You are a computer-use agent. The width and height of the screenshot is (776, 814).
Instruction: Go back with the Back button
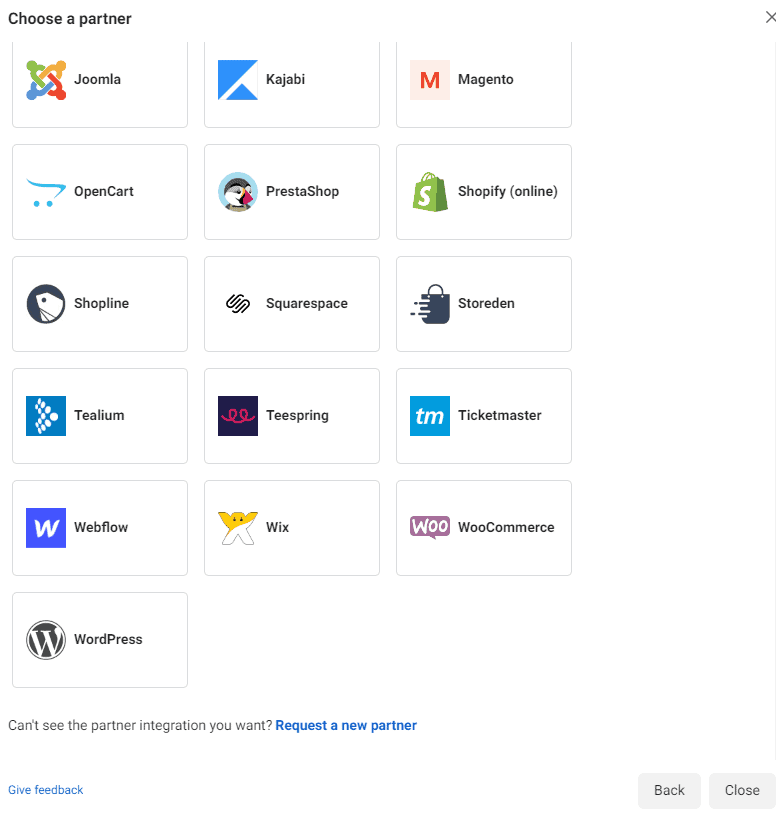click(x=669, y=790)
